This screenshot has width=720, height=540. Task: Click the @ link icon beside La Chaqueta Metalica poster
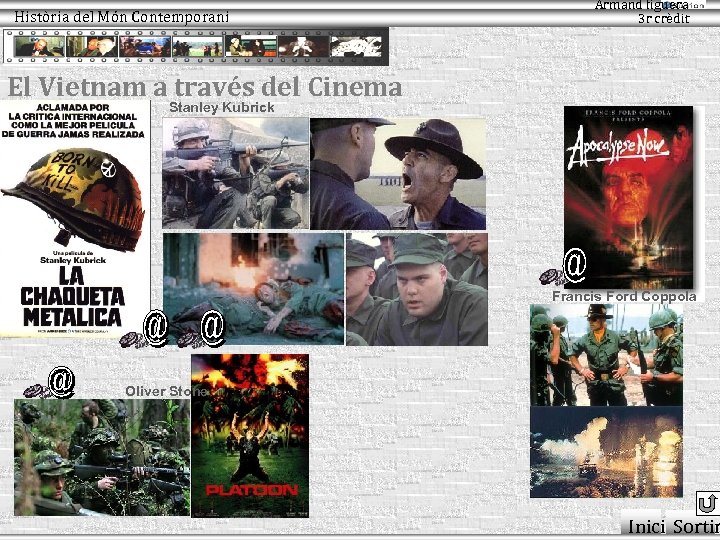point(155,328)
